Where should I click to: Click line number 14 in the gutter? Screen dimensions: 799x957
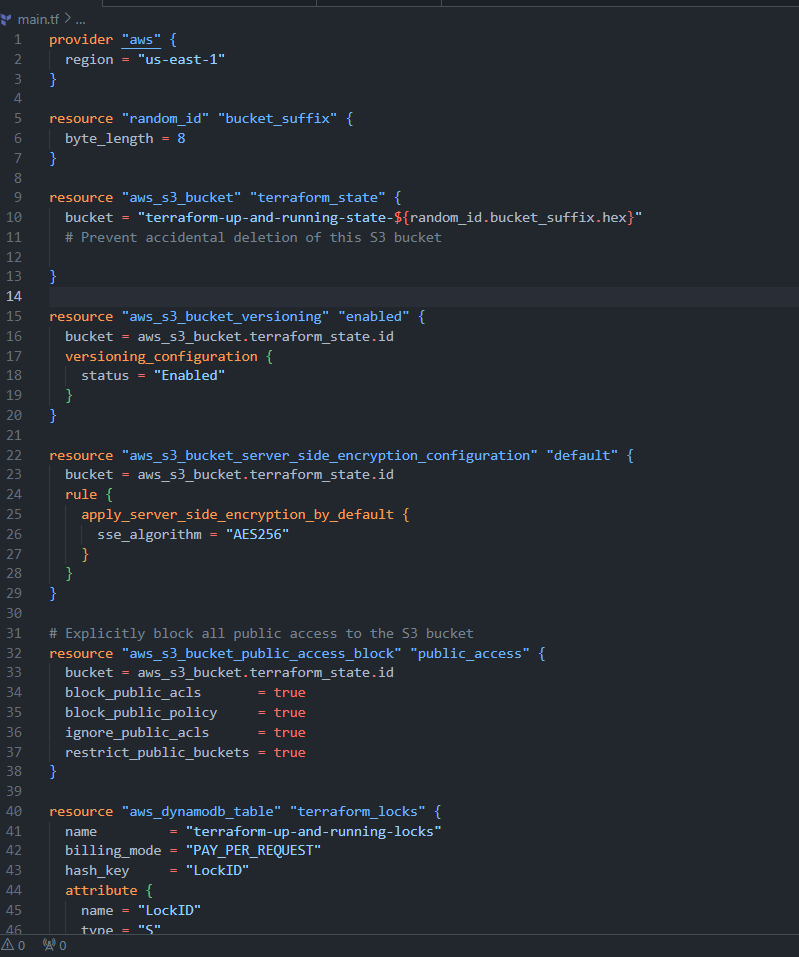14,297
